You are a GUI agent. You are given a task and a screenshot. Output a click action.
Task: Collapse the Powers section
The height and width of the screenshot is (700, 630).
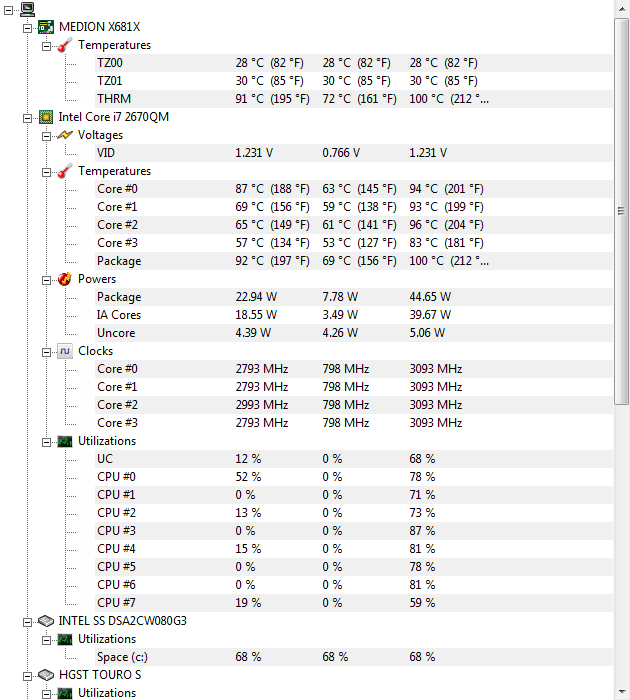pos(46,279)
